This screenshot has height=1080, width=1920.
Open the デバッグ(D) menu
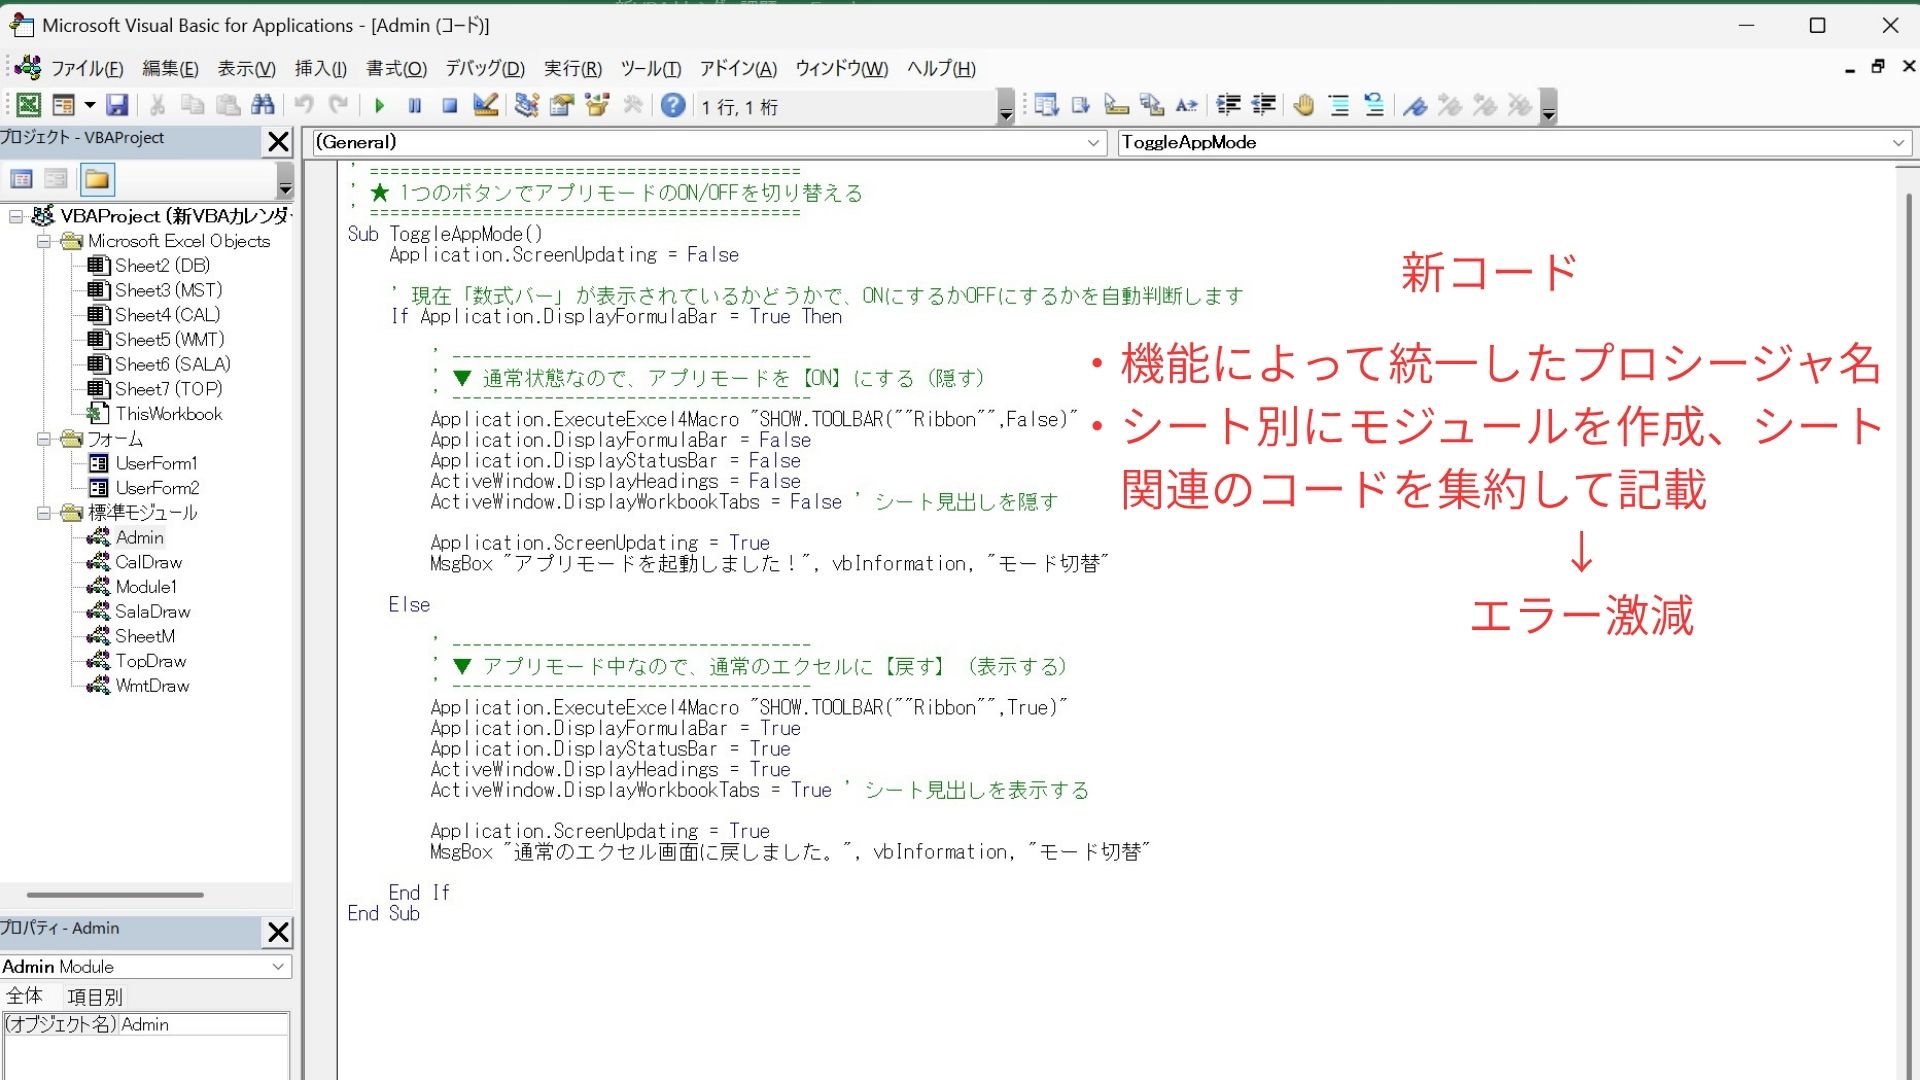[484, 68]
